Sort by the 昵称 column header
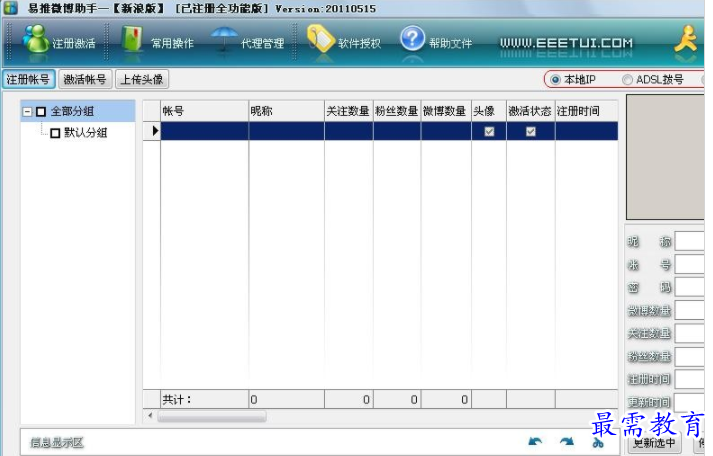The image size is (713, 456). (286, 111)
